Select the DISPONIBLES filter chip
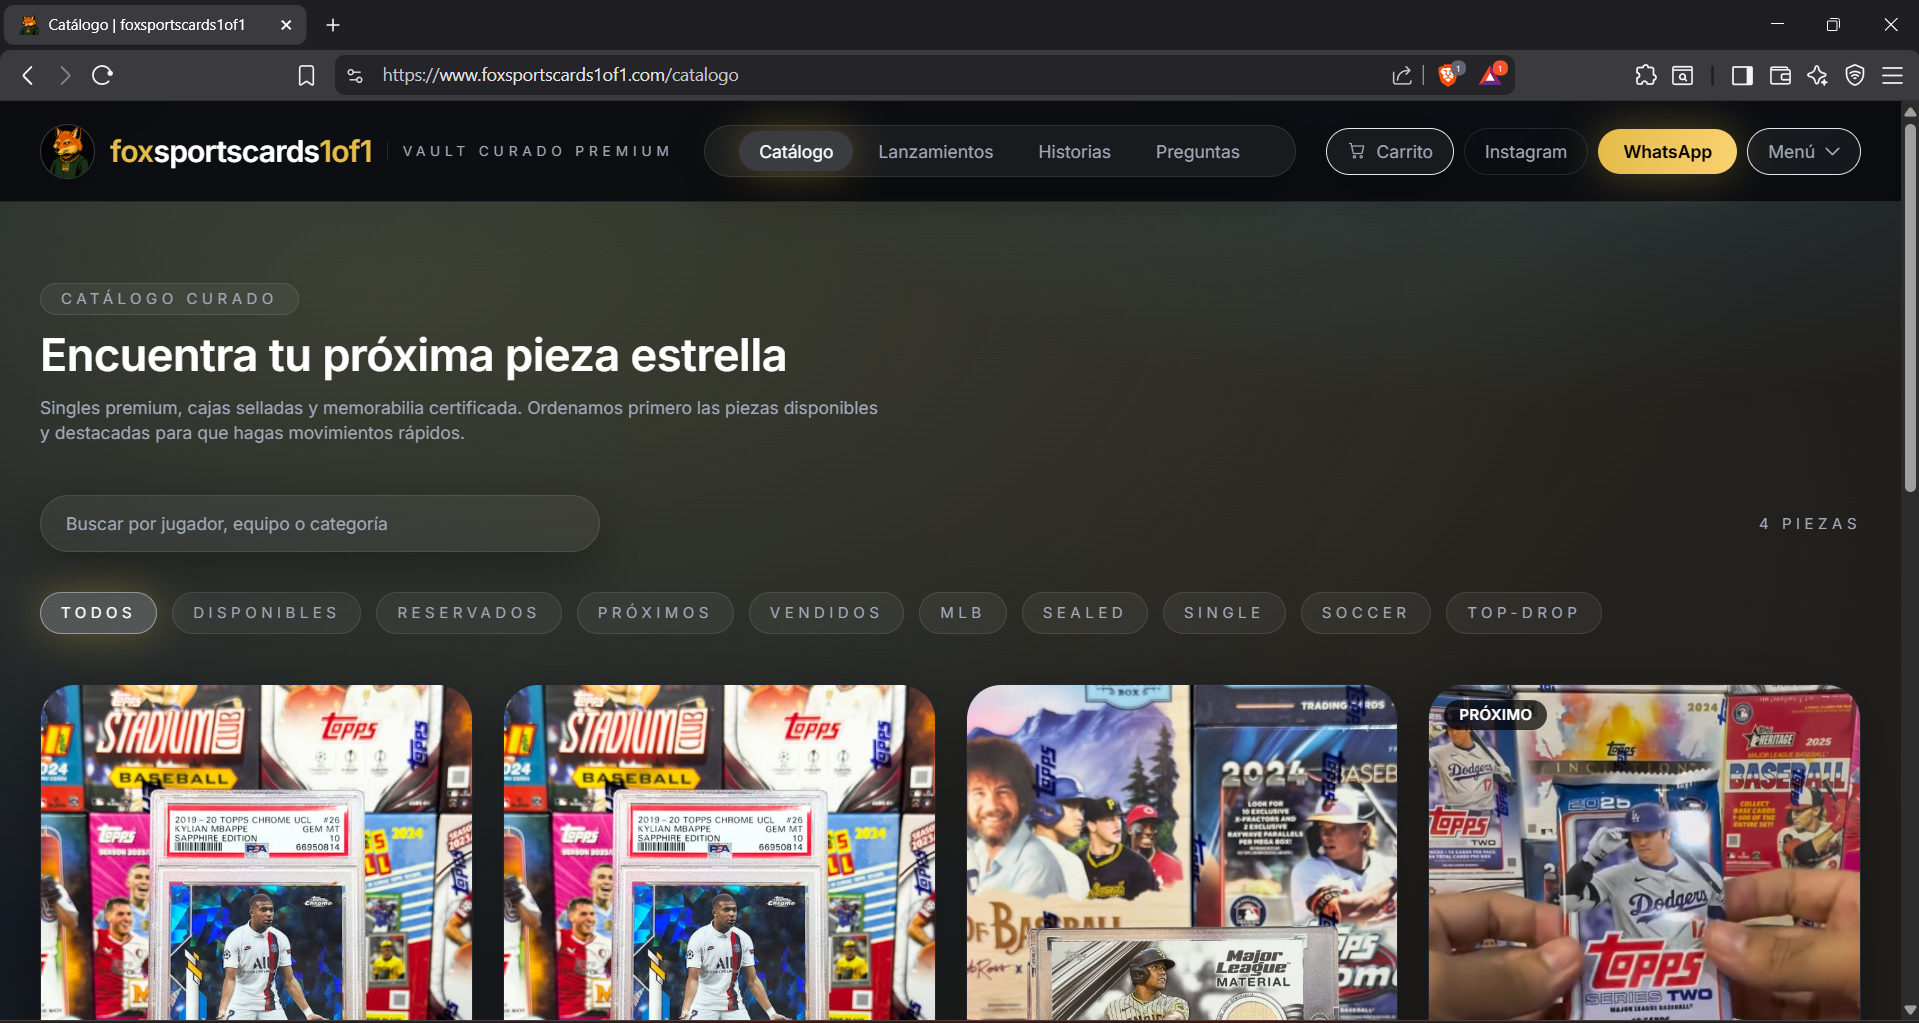 coord(265,612)
